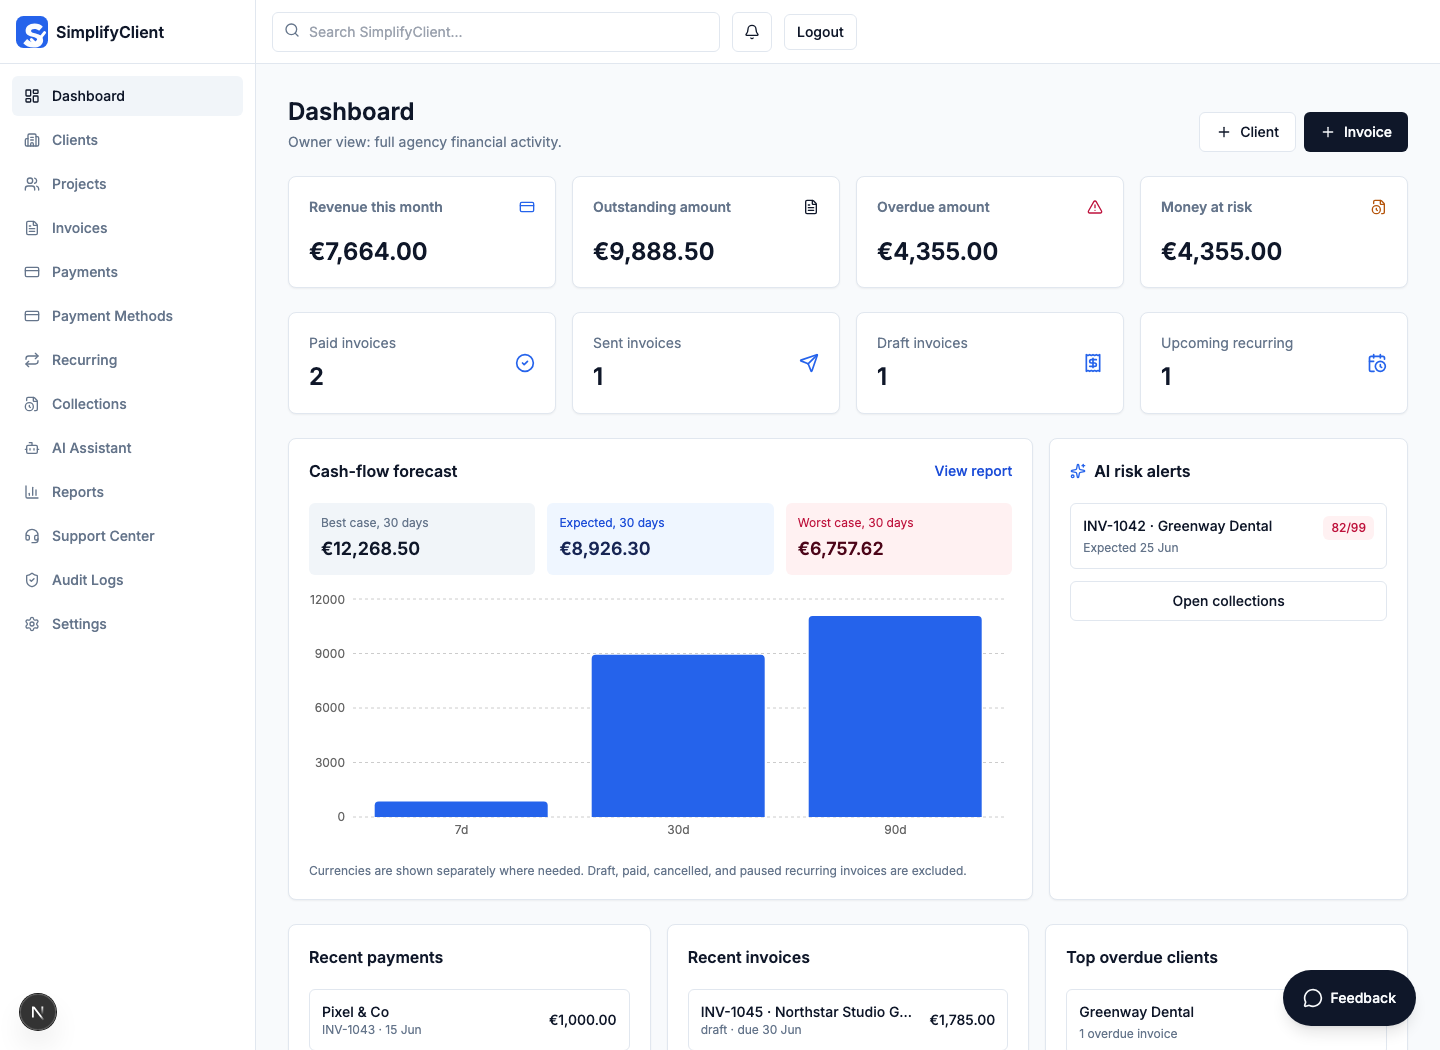Click the sparkle icon beside AI risk alerts
Screen dimensions: 1440x1050
1078,471
